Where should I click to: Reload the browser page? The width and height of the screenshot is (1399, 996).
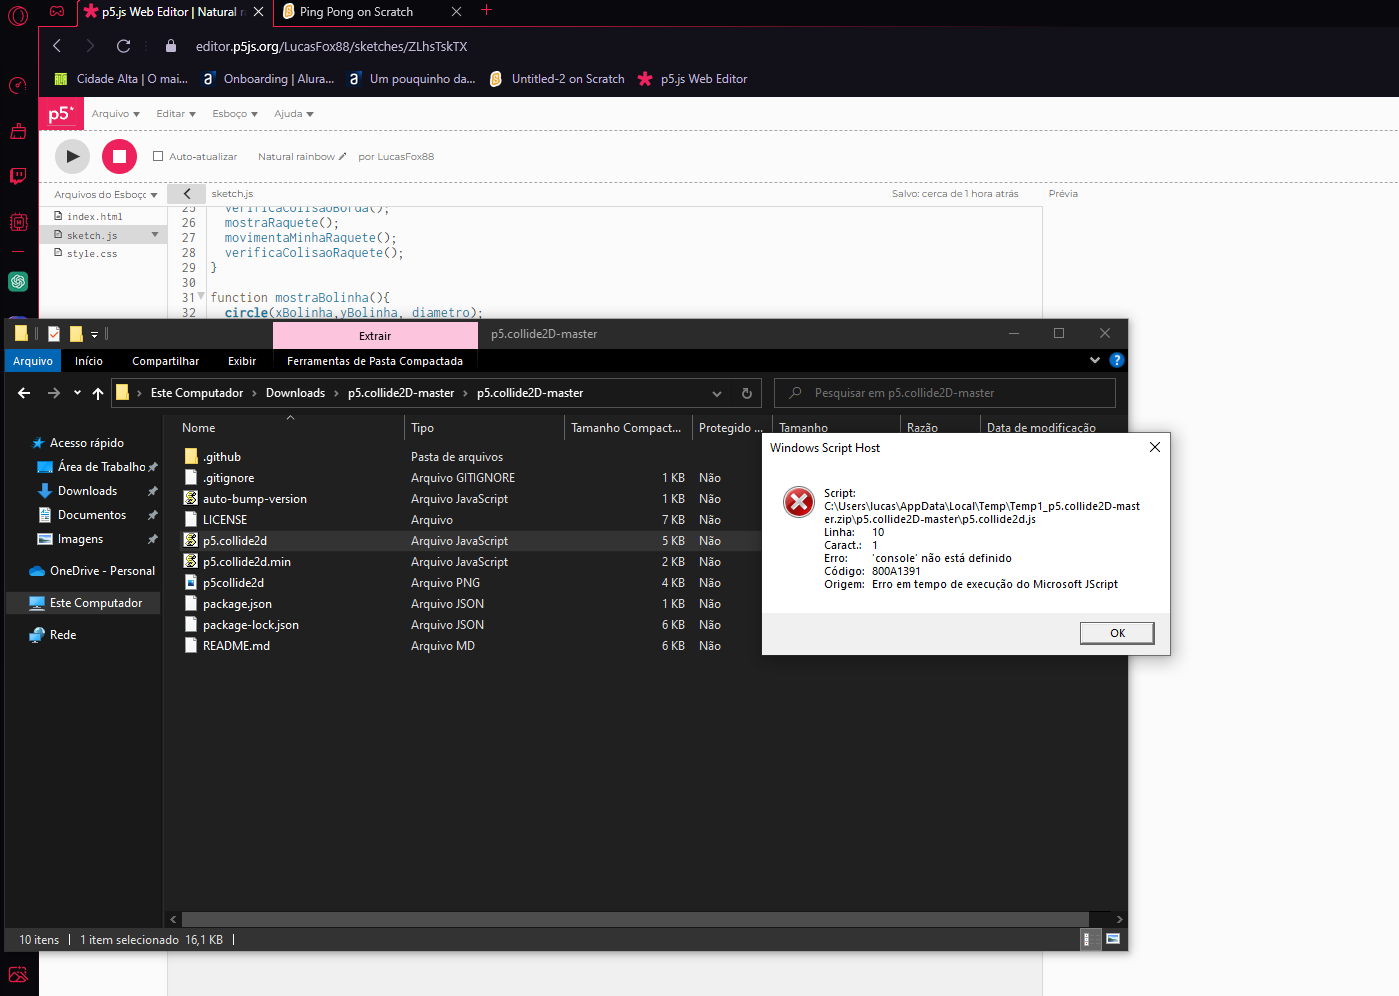tap(123, 46)
